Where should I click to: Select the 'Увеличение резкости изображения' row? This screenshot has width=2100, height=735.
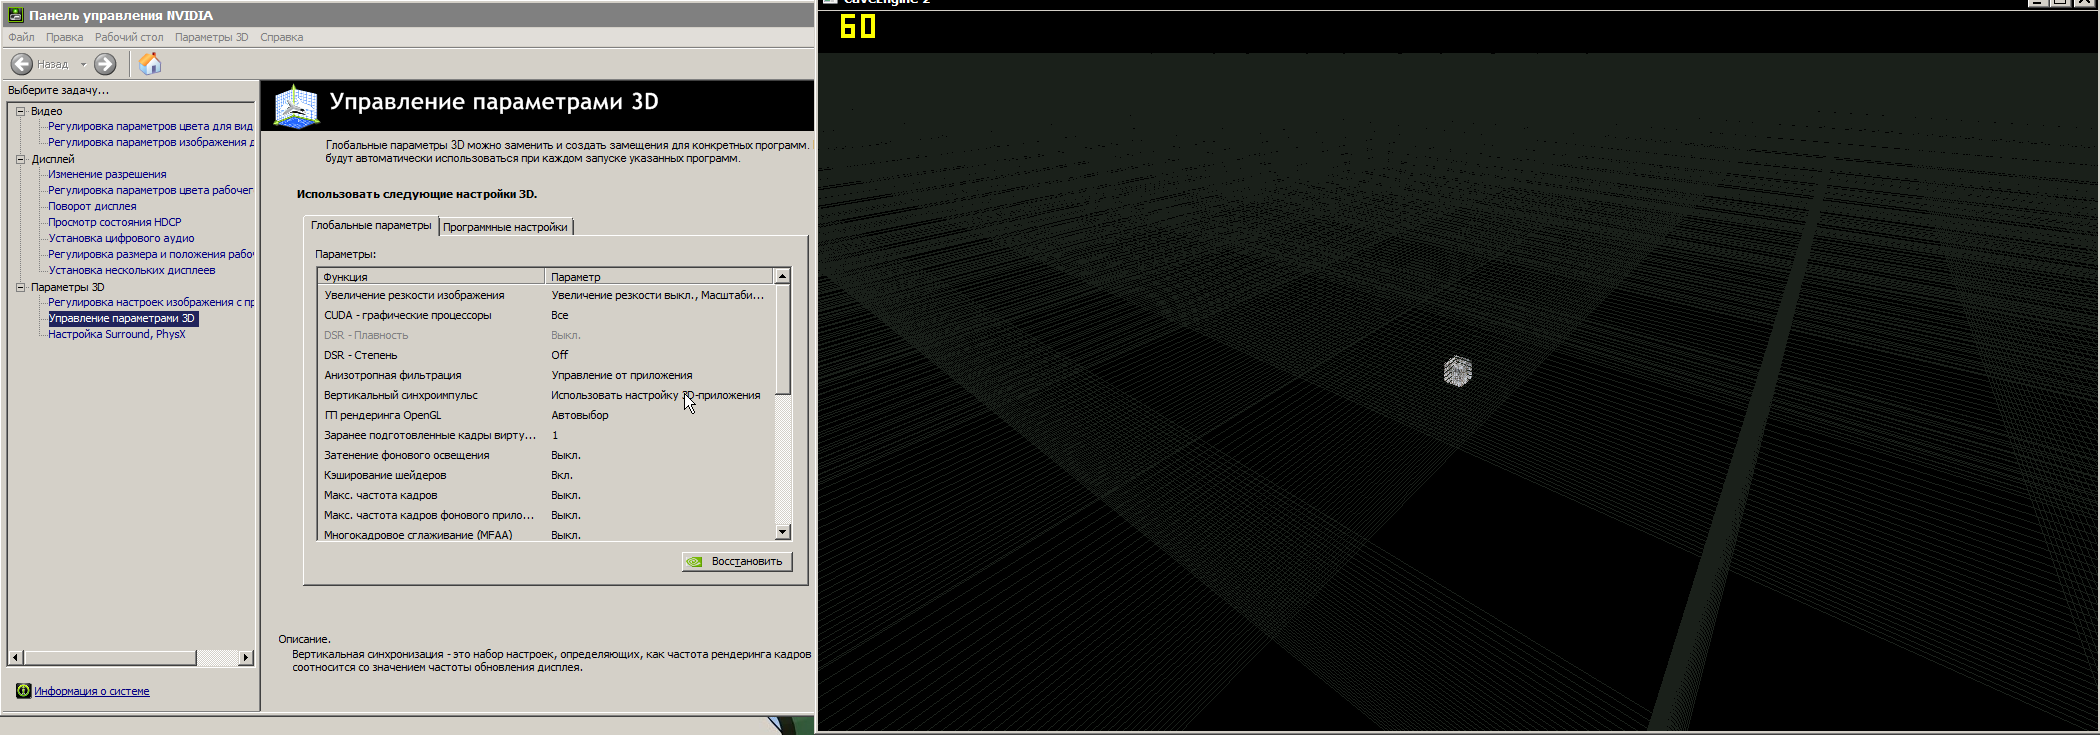click(x=546, y=295)
